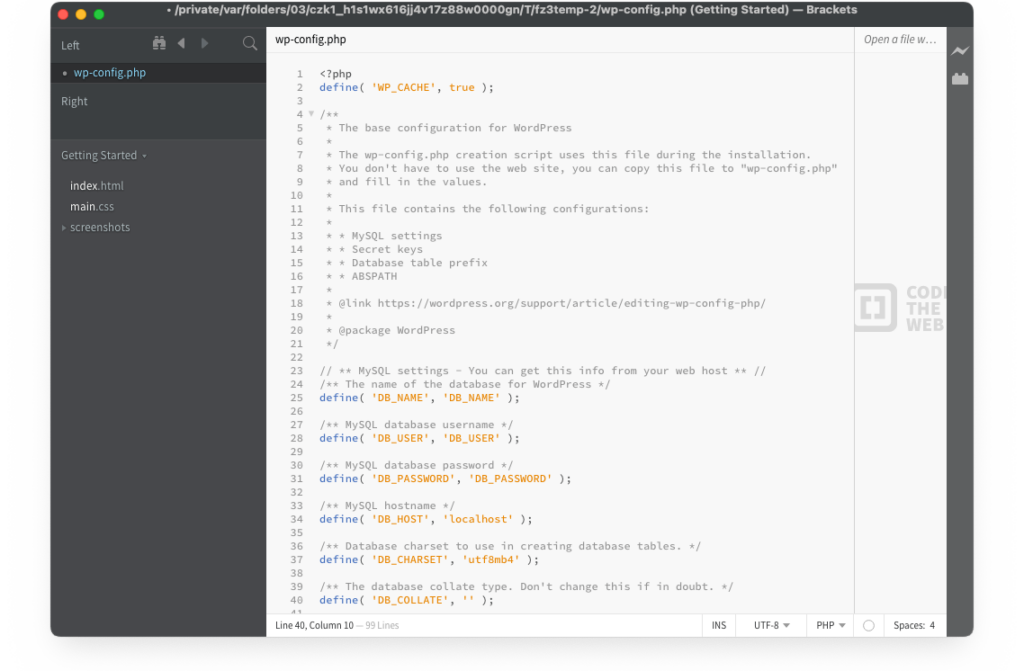Open Find in Files search icon

[249, 44]
